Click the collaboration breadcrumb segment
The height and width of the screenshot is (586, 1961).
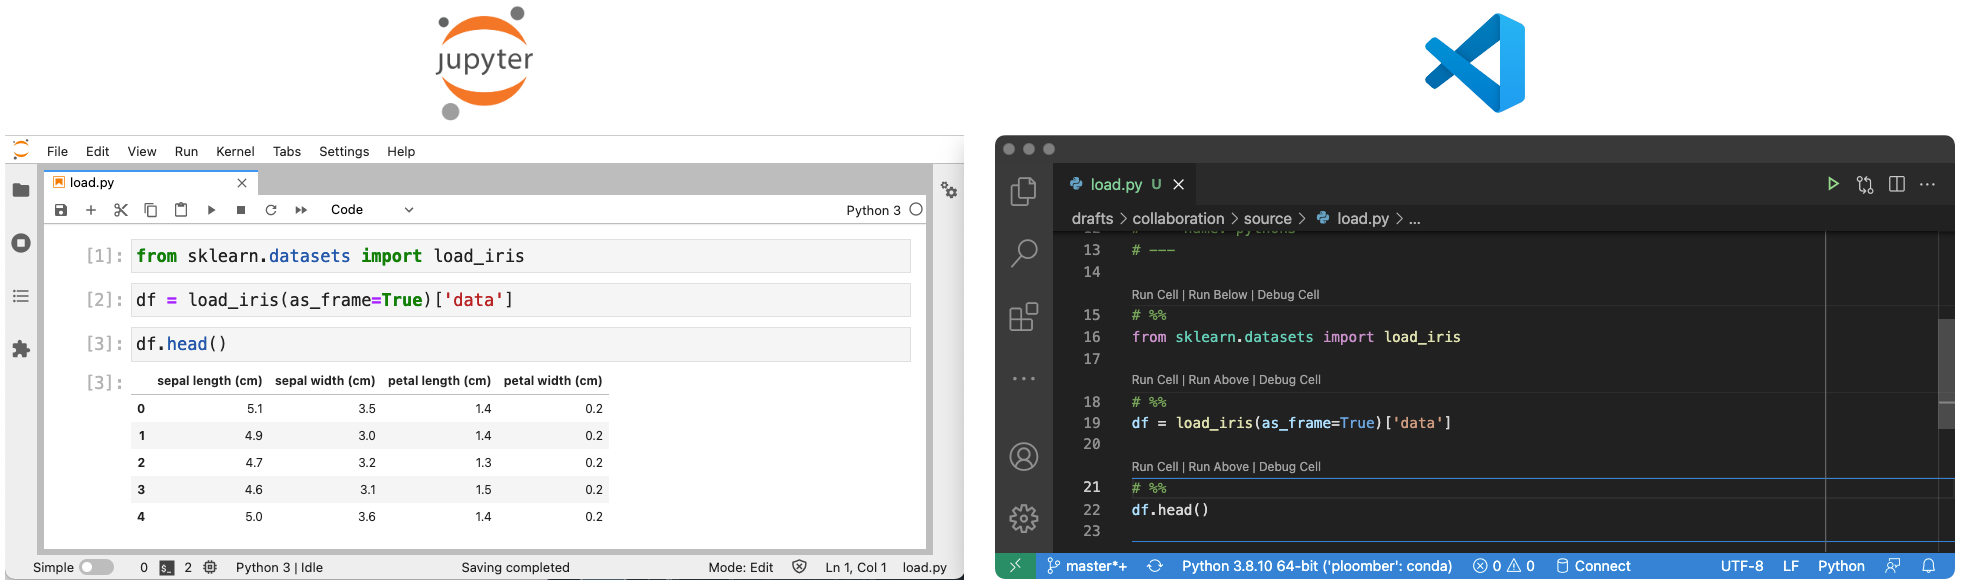1178,219
